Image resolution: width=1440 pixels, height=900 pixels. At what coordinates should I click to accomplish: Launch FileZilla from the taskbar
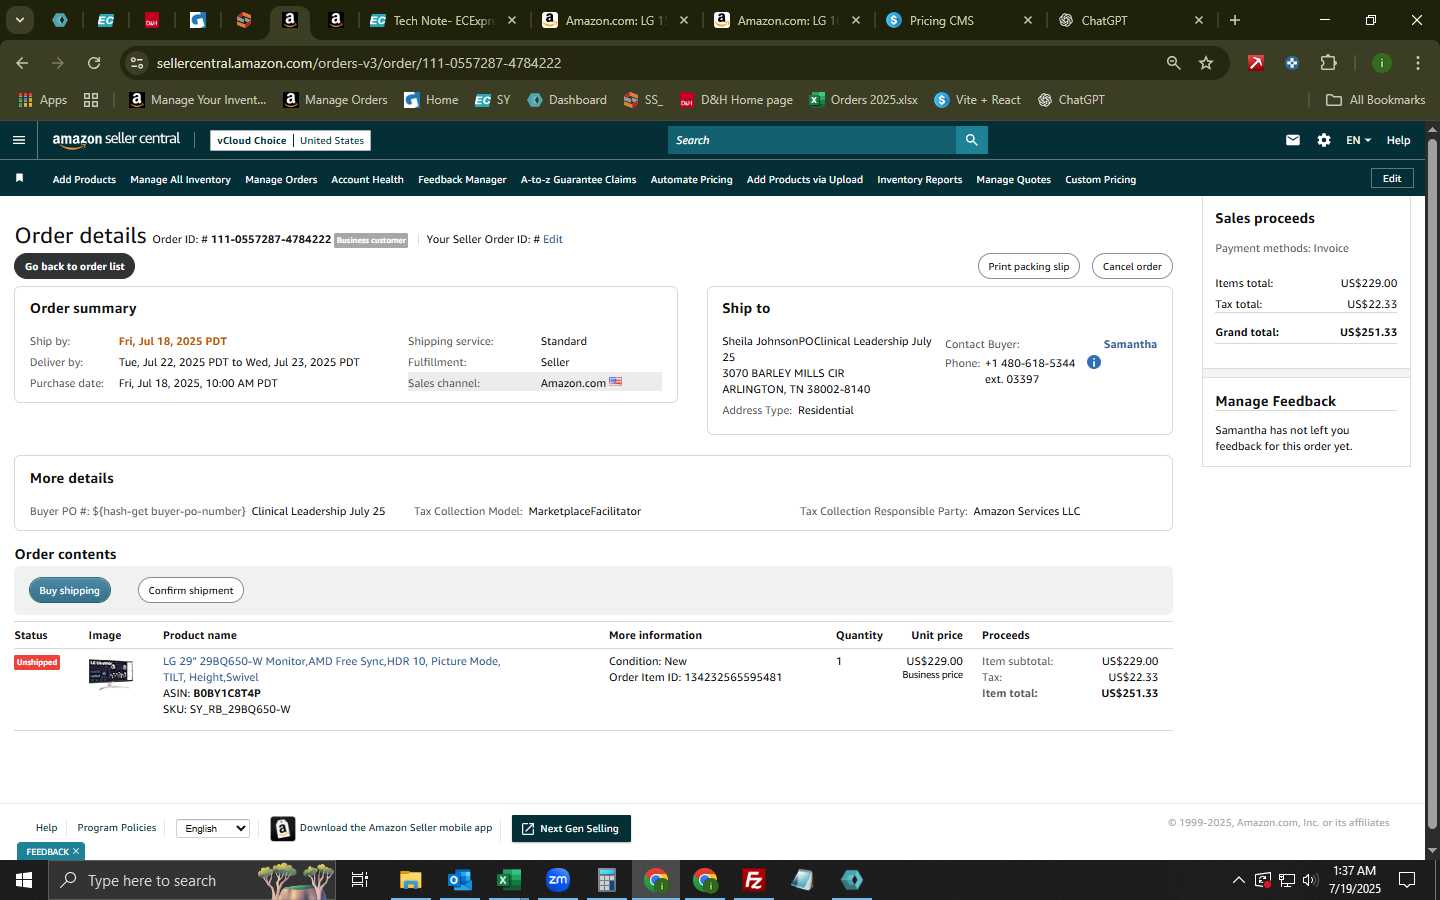click(754, 880)
